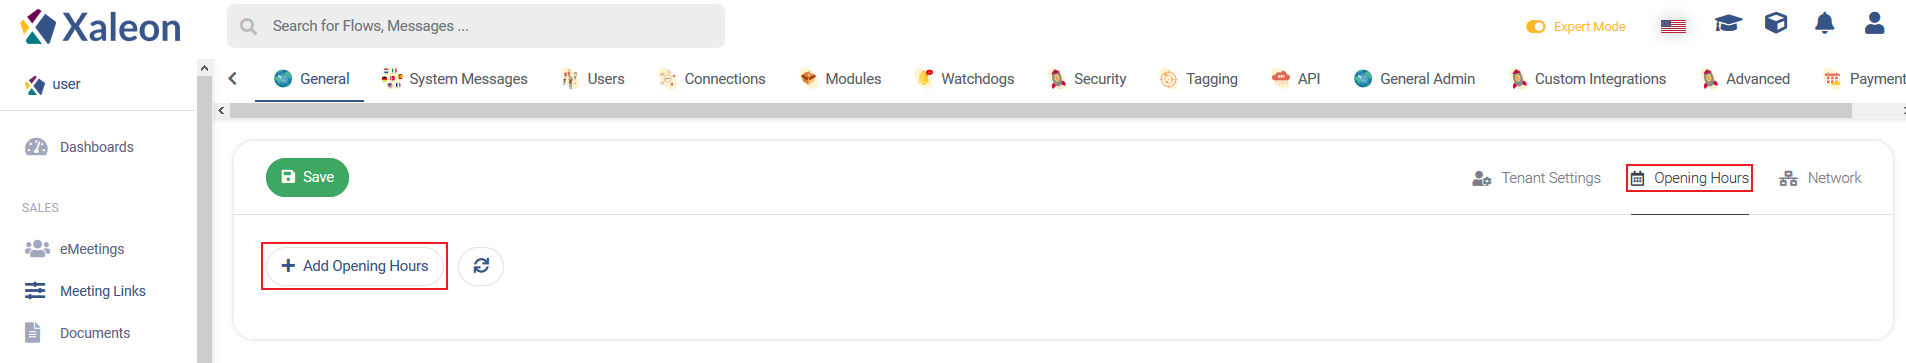
Task: Focus the Search for Flows field
Action: click(x=476, y=26)
